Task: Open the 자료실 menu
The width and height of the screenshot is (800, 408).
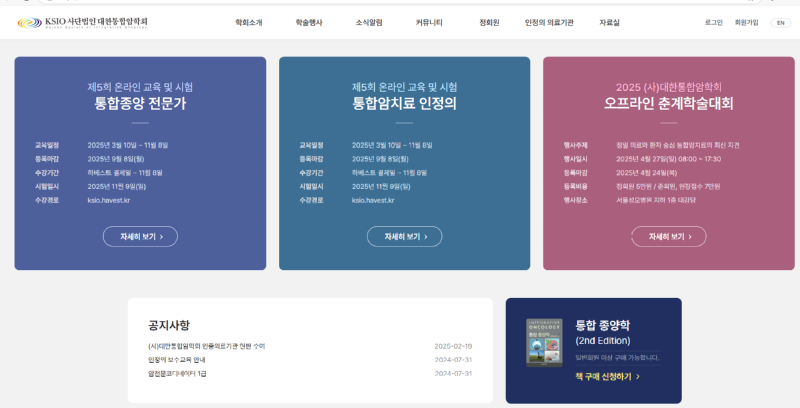Action: pos(609,22)
